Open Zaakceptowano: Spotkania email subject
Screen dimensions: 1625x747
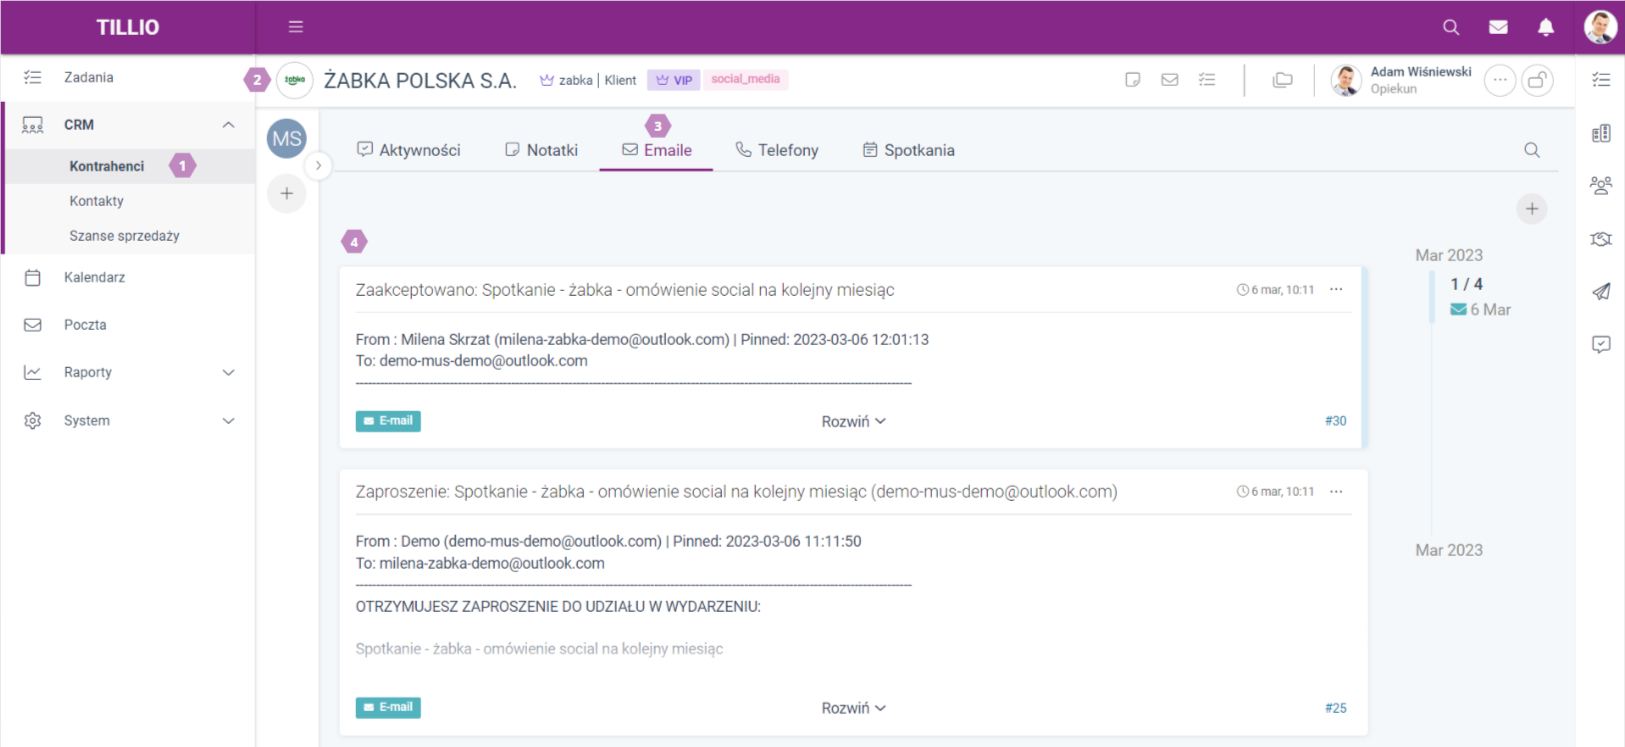[625, 290]
